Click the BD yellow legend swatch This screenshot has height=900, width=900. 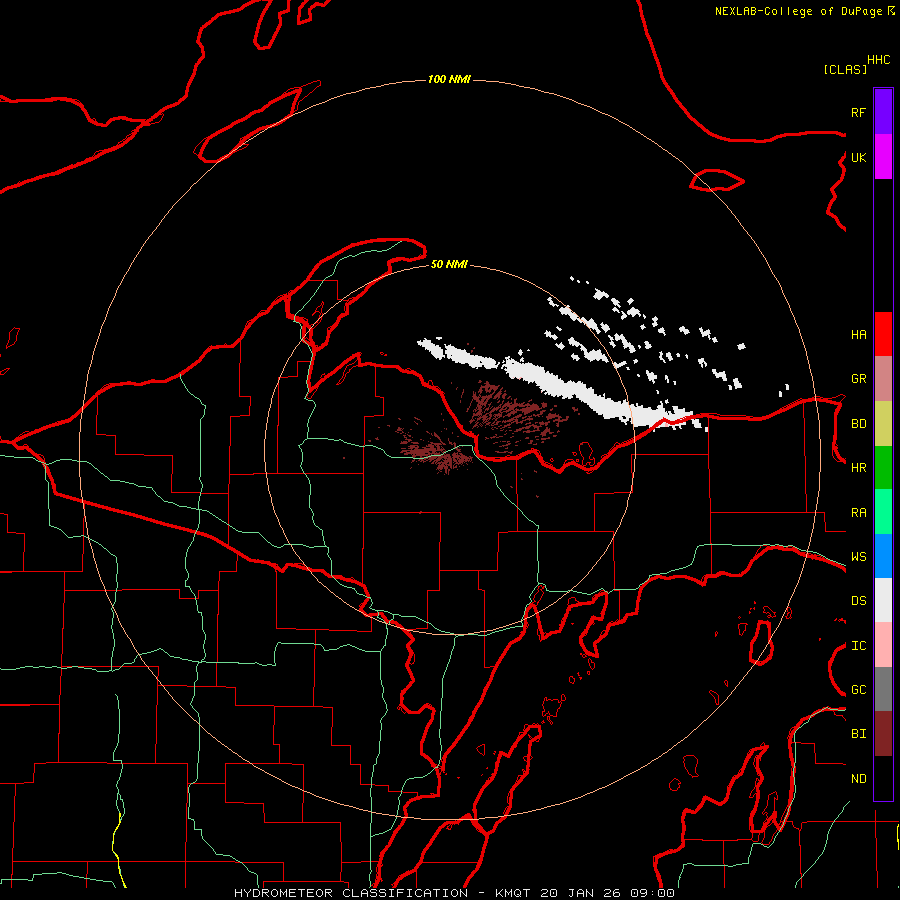point(883,424)
